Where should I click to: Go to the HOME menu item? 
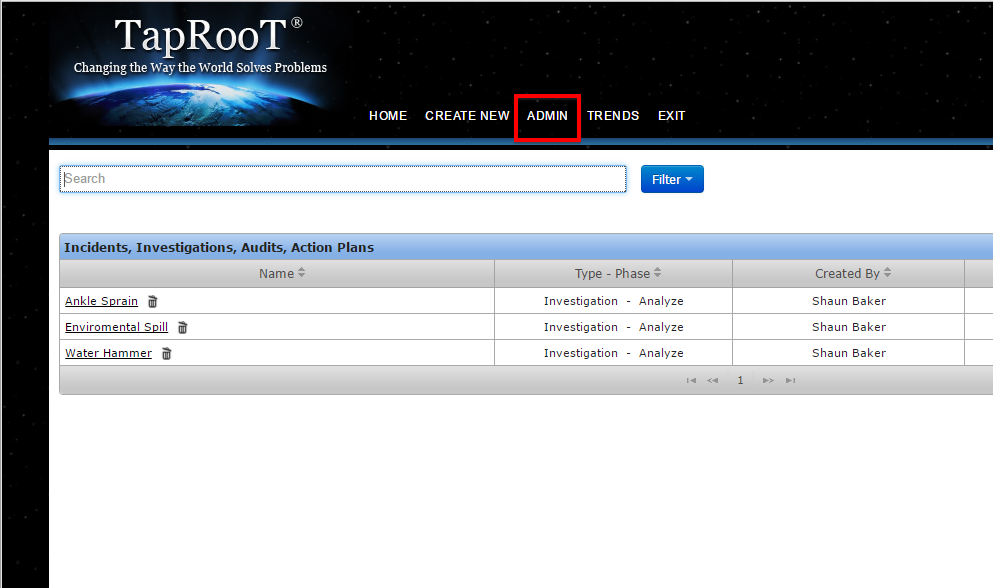(388, 116)
